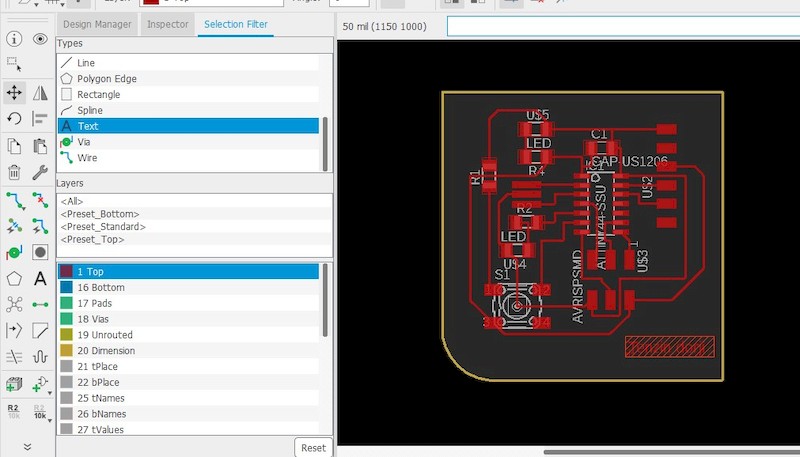
Task: Select layer 19 Unrouted
Action: coord(188,335)
